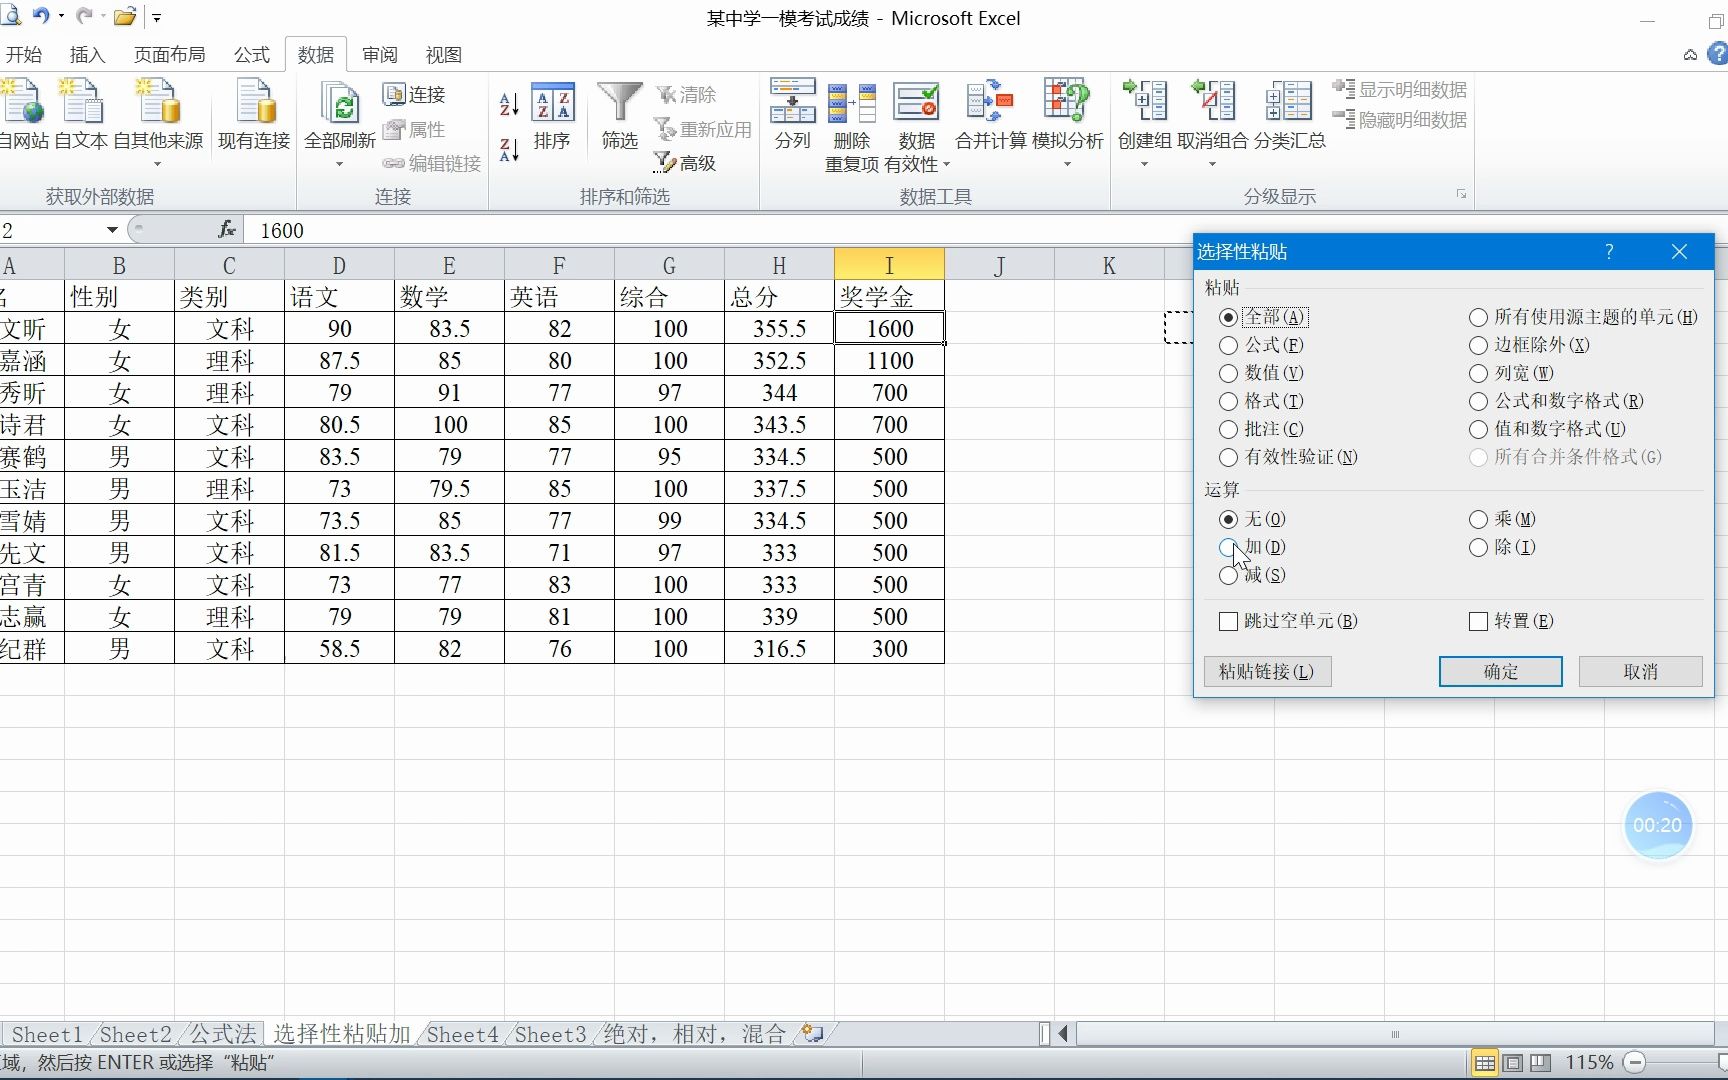
Task: Click Remove Duplicates (删除重复项) icon
Action: pos(852,103)
